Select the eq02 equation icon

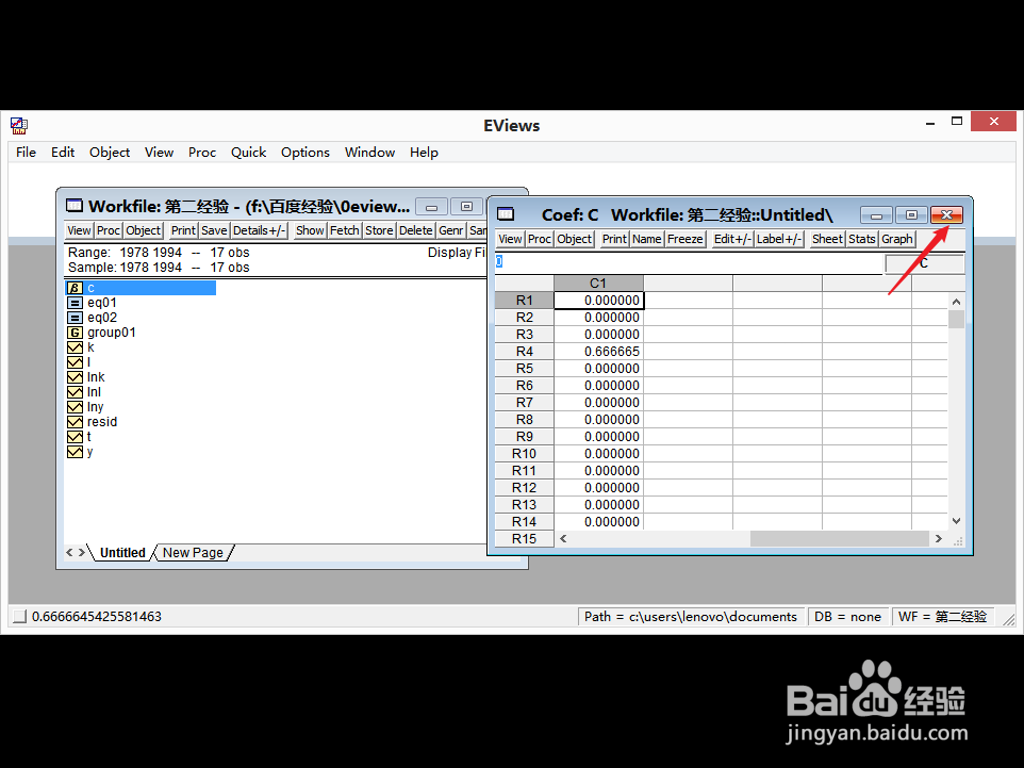pyautogui.click(x=74, y=318)
